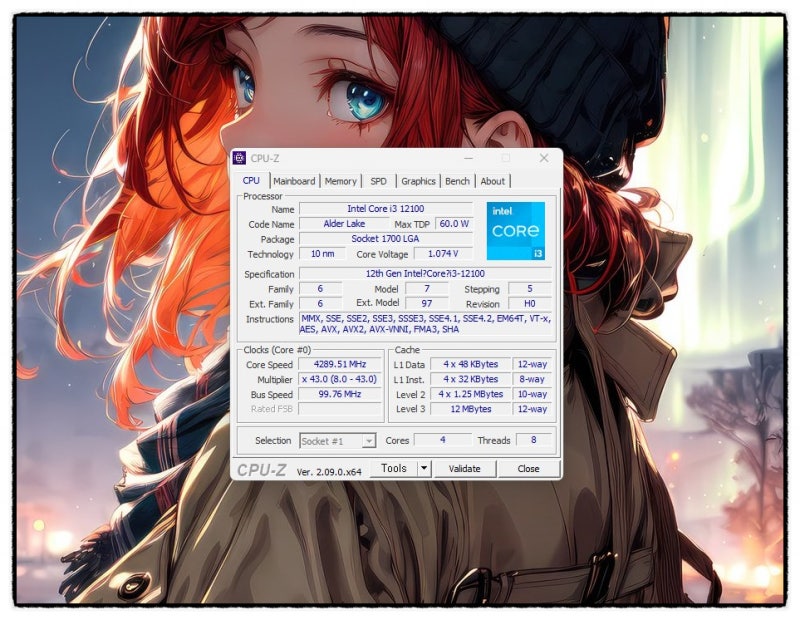Click the Revision value 'H0'
The image size is (800, 620).
pos(530,304)
